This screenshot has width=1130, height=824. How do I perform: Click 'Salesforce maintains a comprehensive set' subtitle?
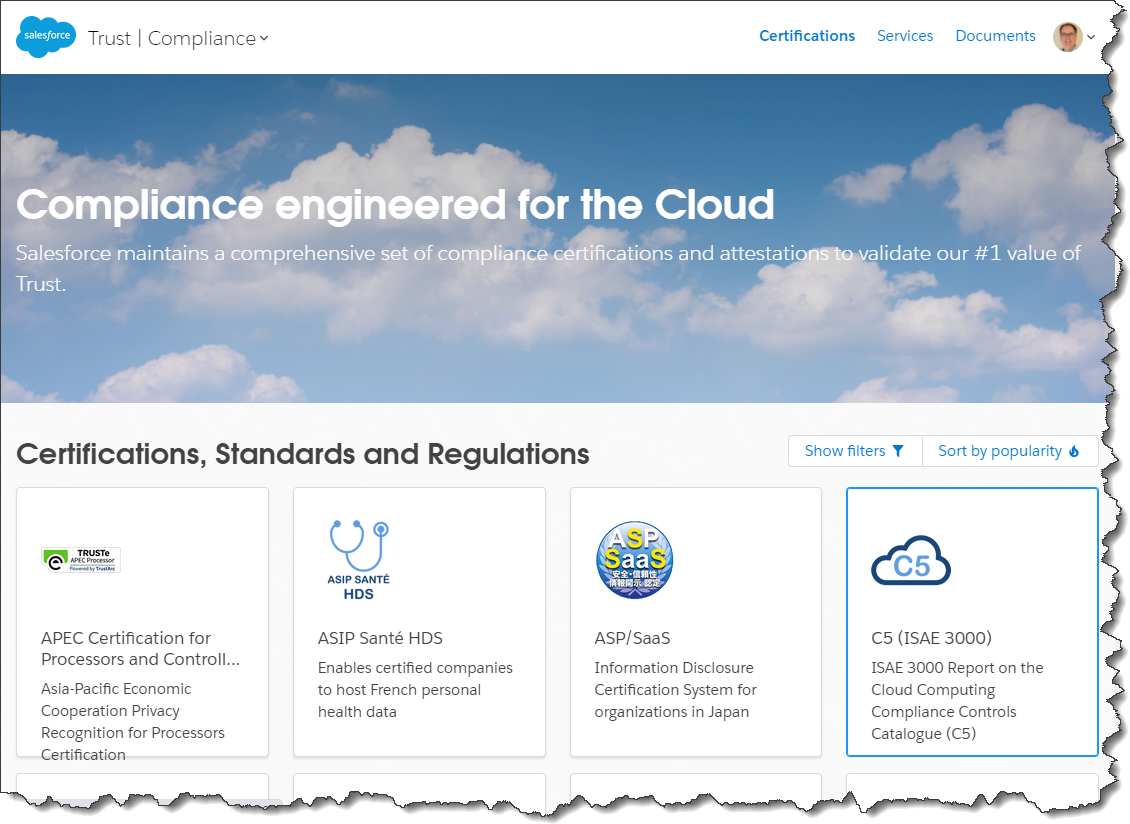point(548,268)
